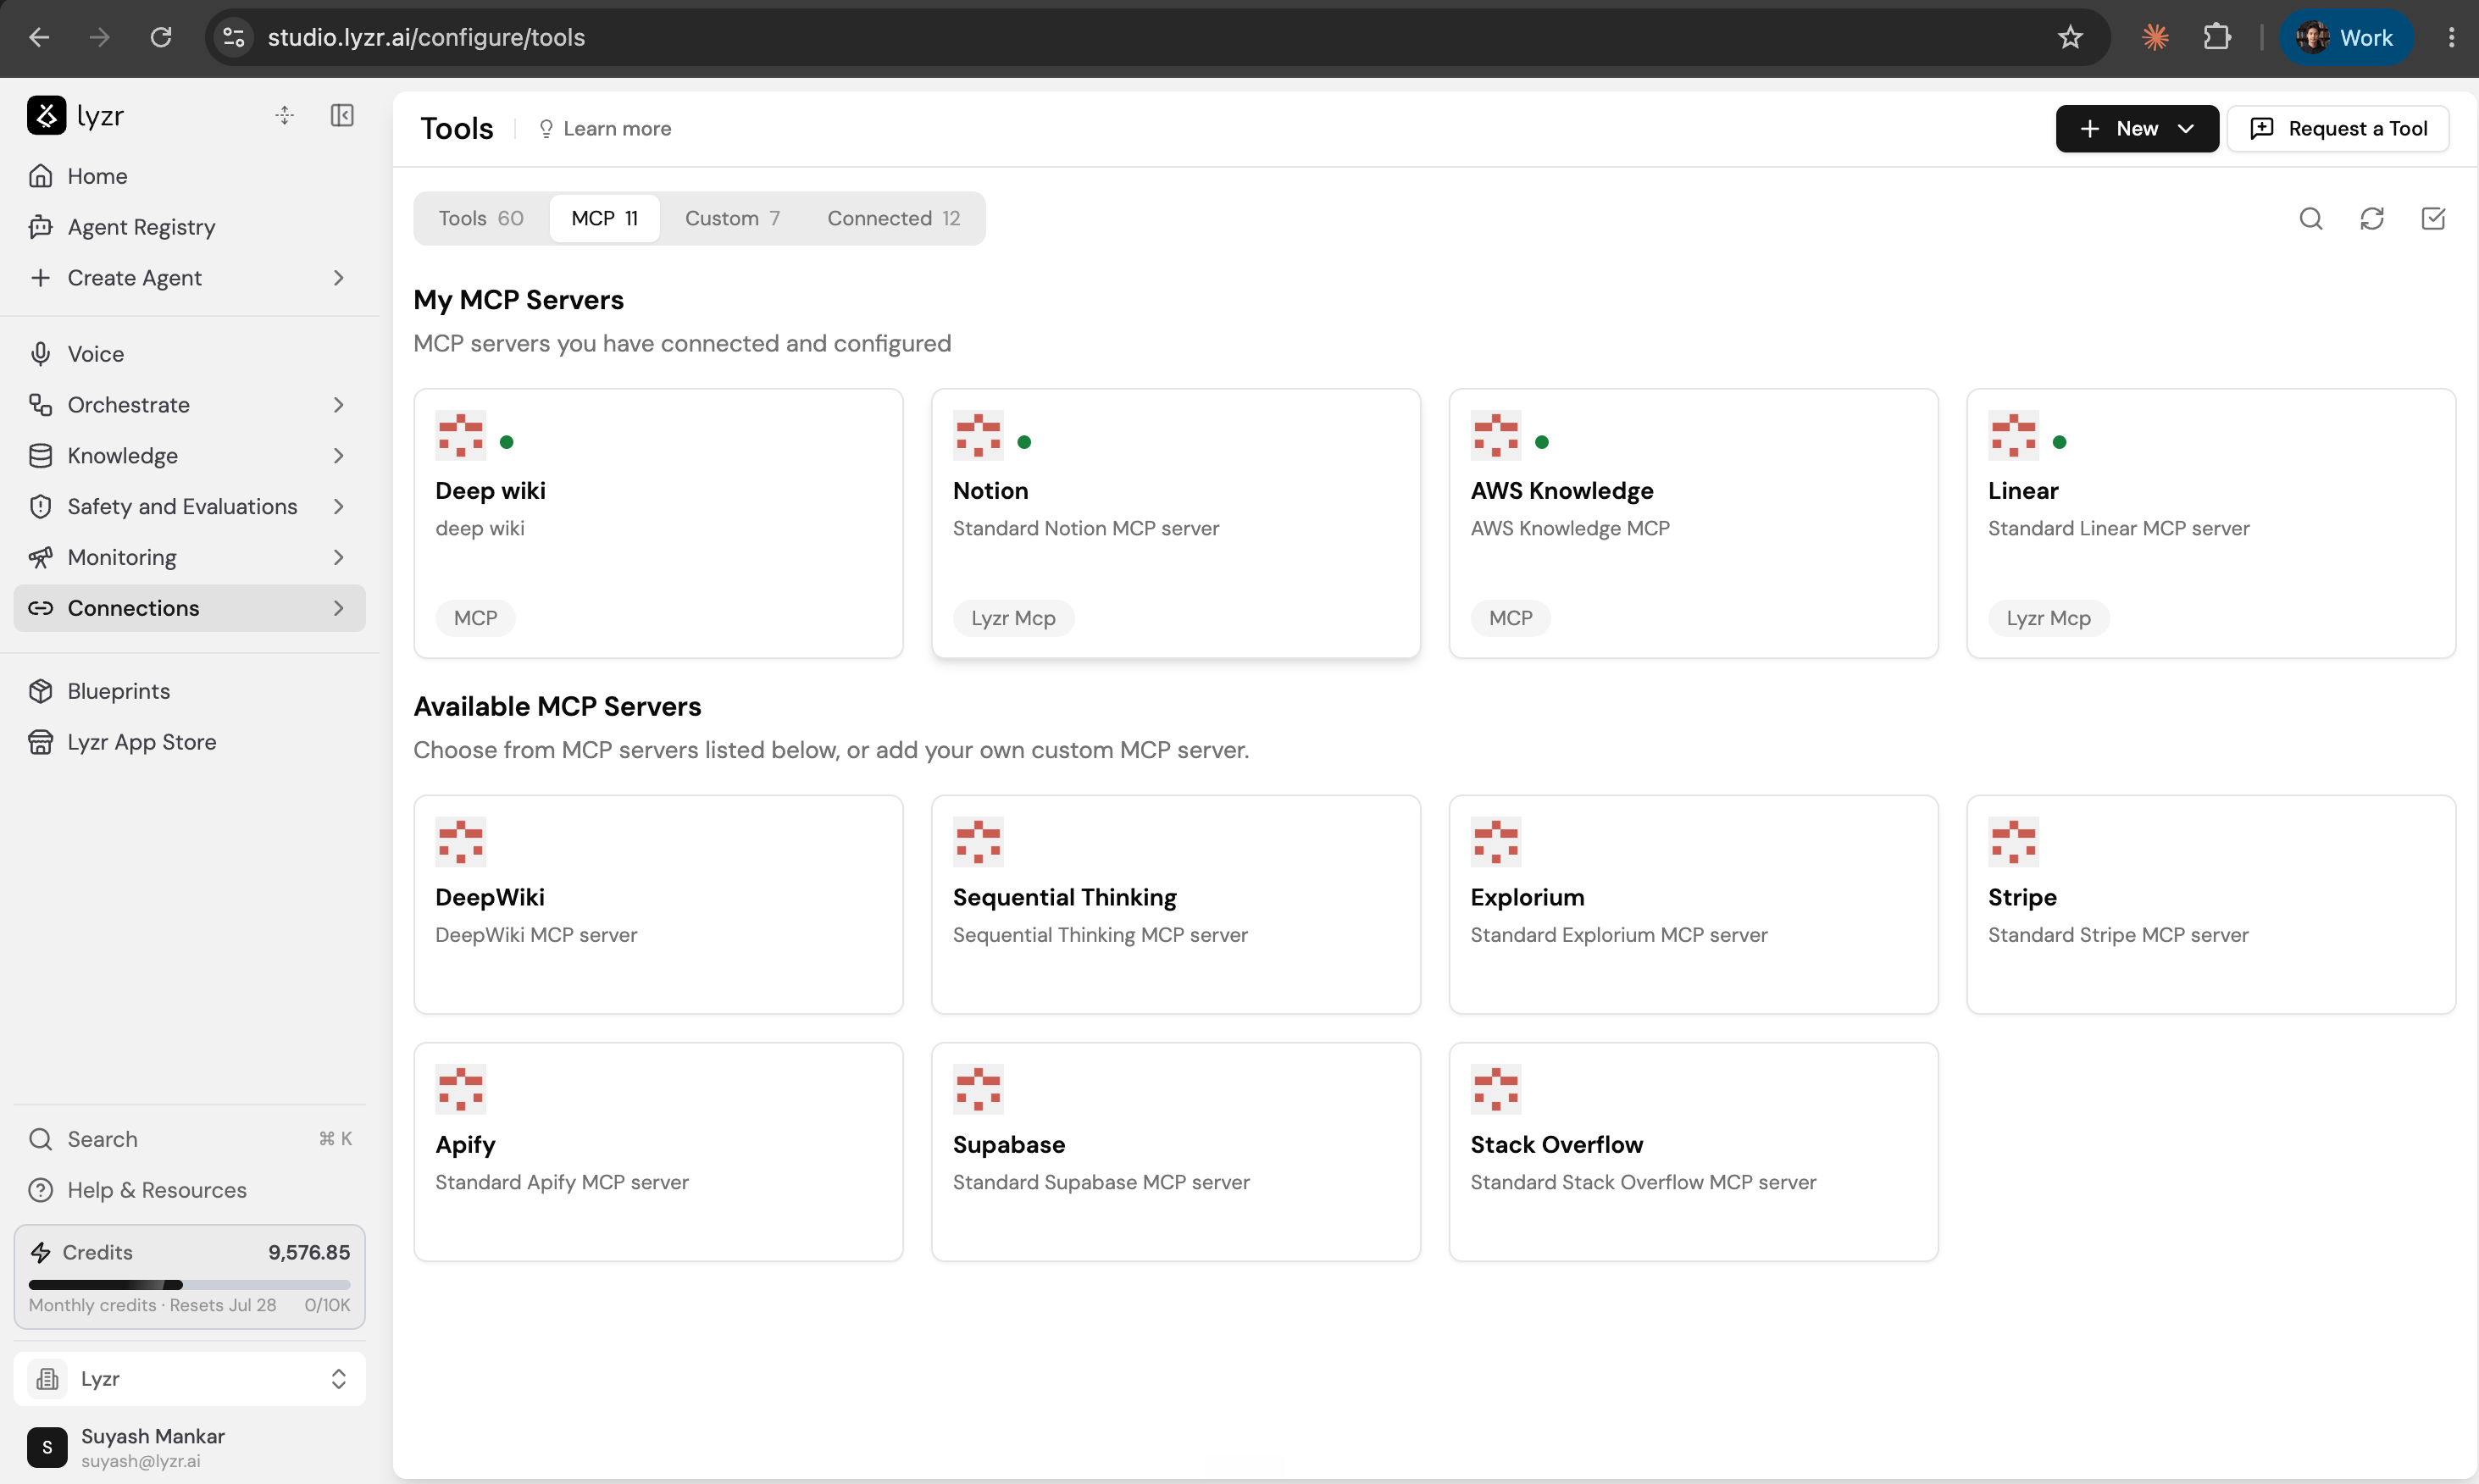
Task: View site information icon in address bar
Action: pos(234,37)
